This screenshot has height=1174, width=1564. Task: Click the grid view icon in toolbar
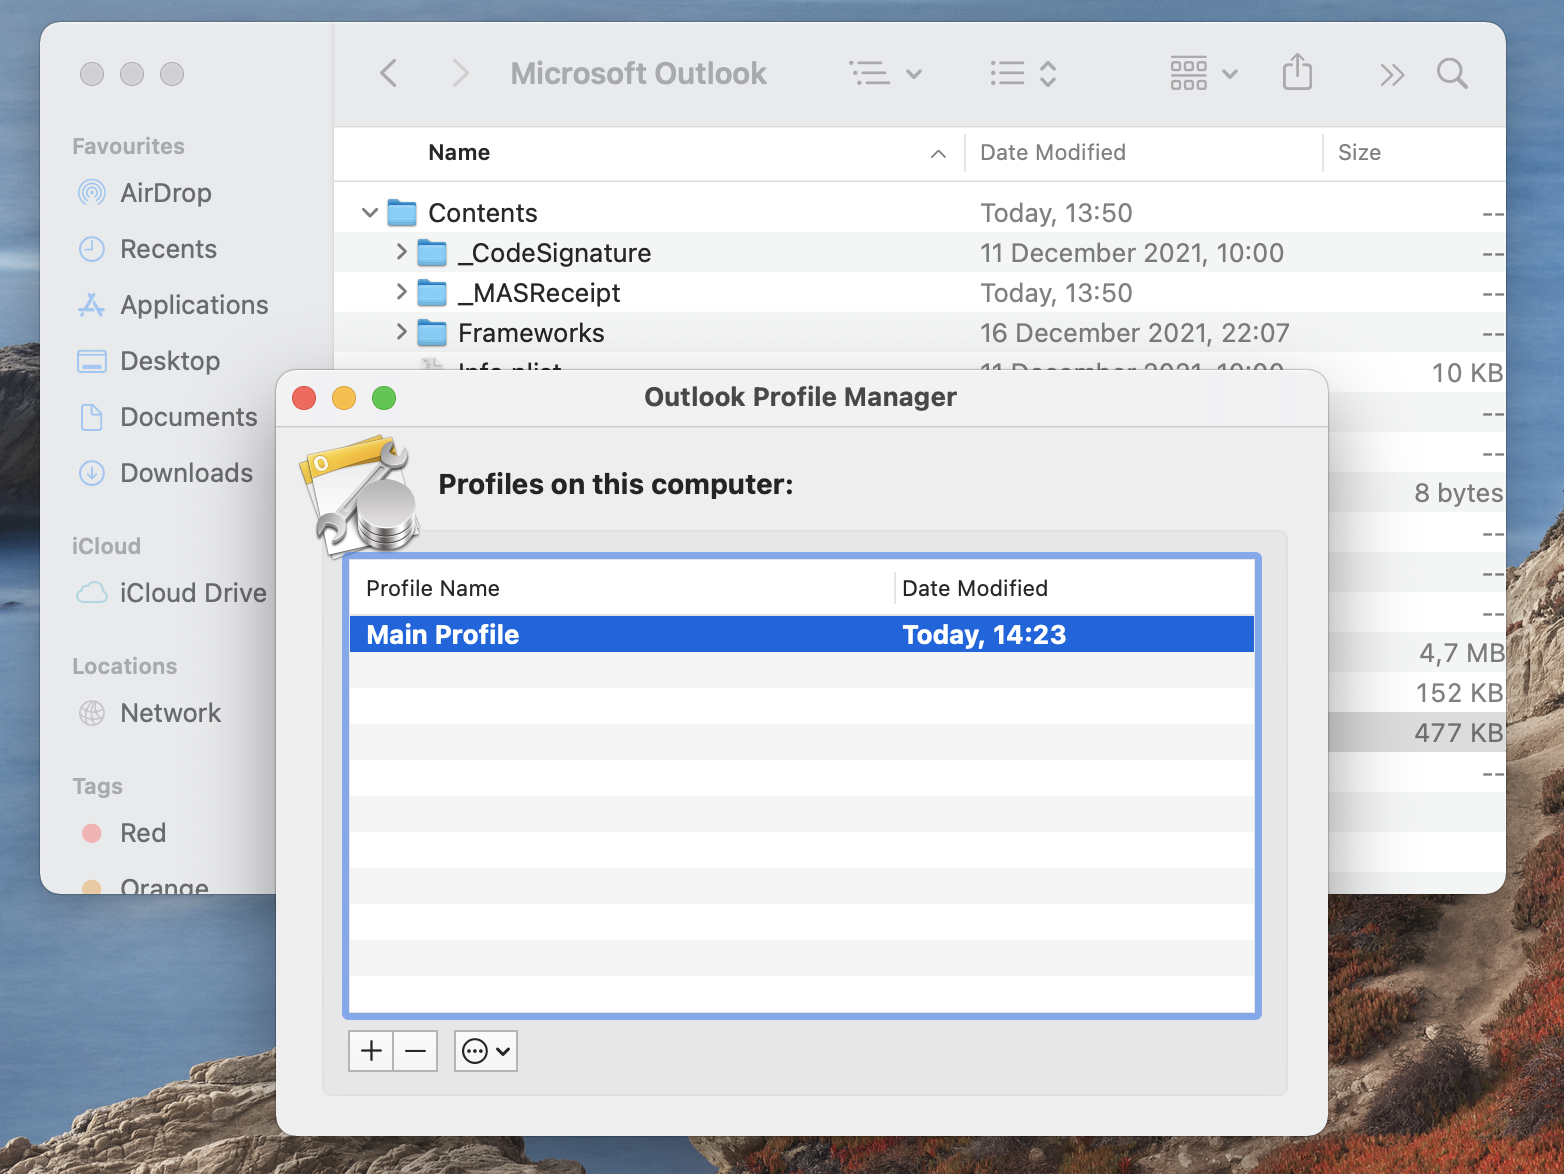coord(1188,73)
